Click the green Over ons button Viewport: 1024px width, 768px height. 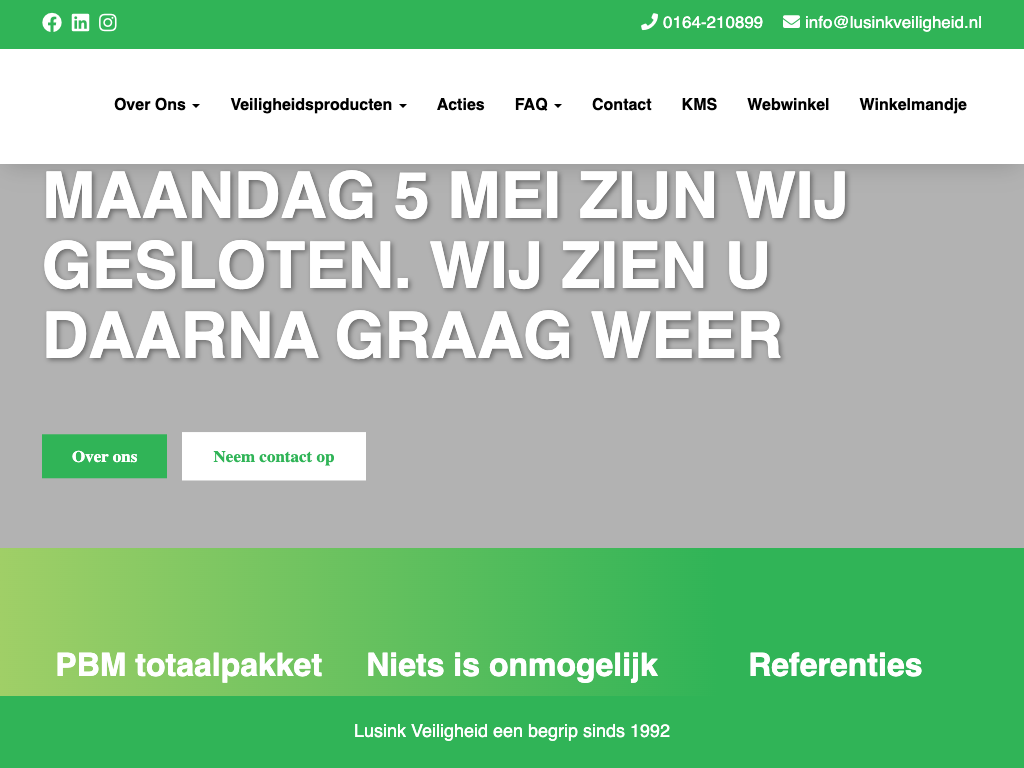coord(104,456)
